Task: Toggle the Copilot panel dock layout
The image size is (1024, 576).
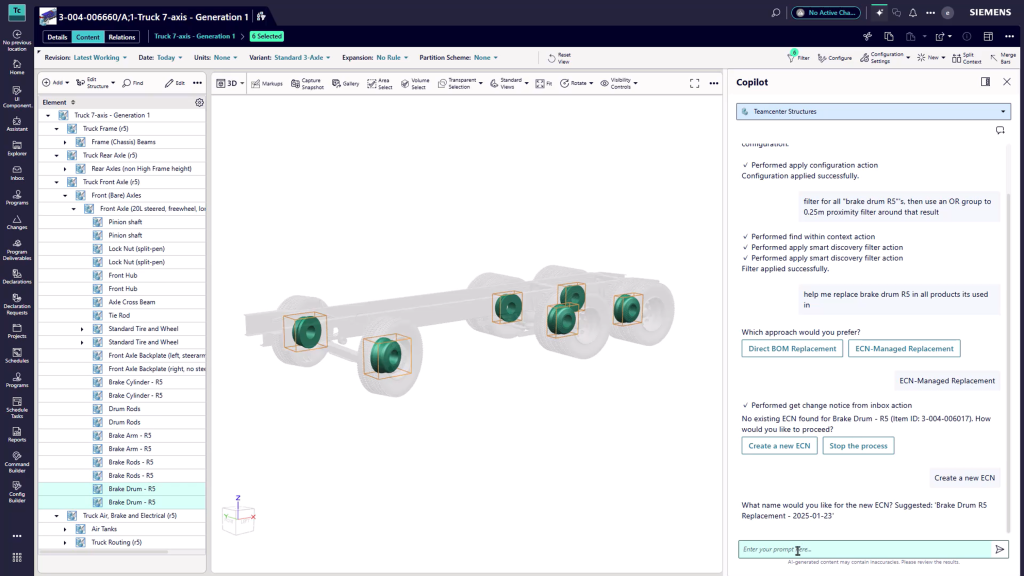Action: [x=985, y=82]
